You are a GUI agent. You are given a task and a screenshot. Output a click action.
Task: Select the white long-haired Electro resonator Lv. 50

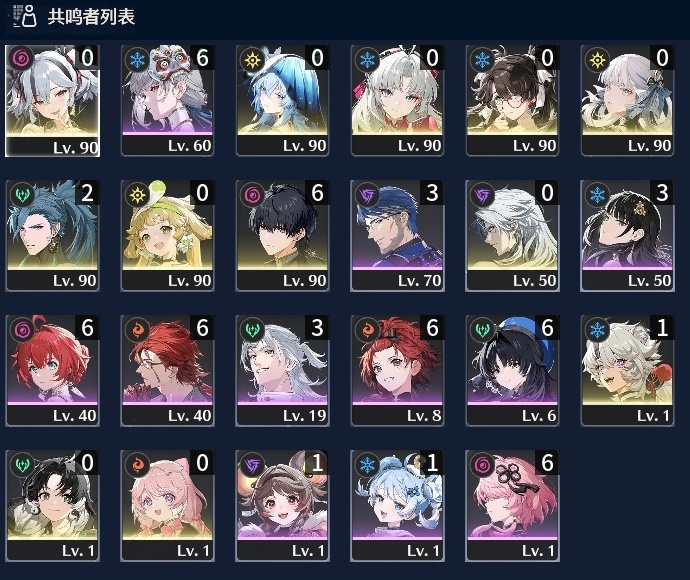[x=512, y=235]
